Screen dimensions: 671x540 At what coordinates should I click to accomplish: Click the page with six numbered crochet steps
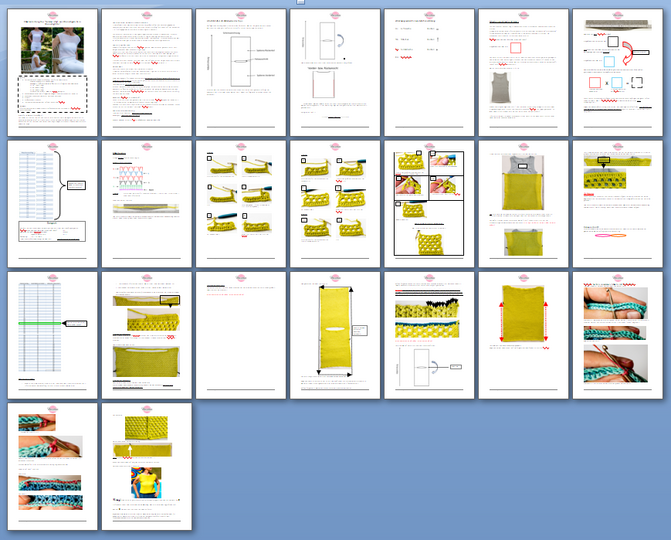240,202
